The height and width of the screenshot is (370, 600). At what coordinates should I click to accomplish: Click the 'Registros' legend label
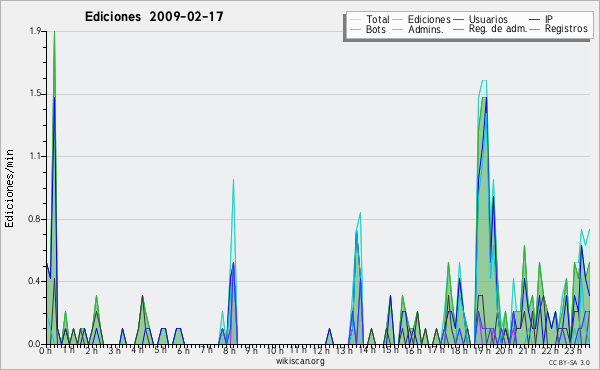point(566,29)
